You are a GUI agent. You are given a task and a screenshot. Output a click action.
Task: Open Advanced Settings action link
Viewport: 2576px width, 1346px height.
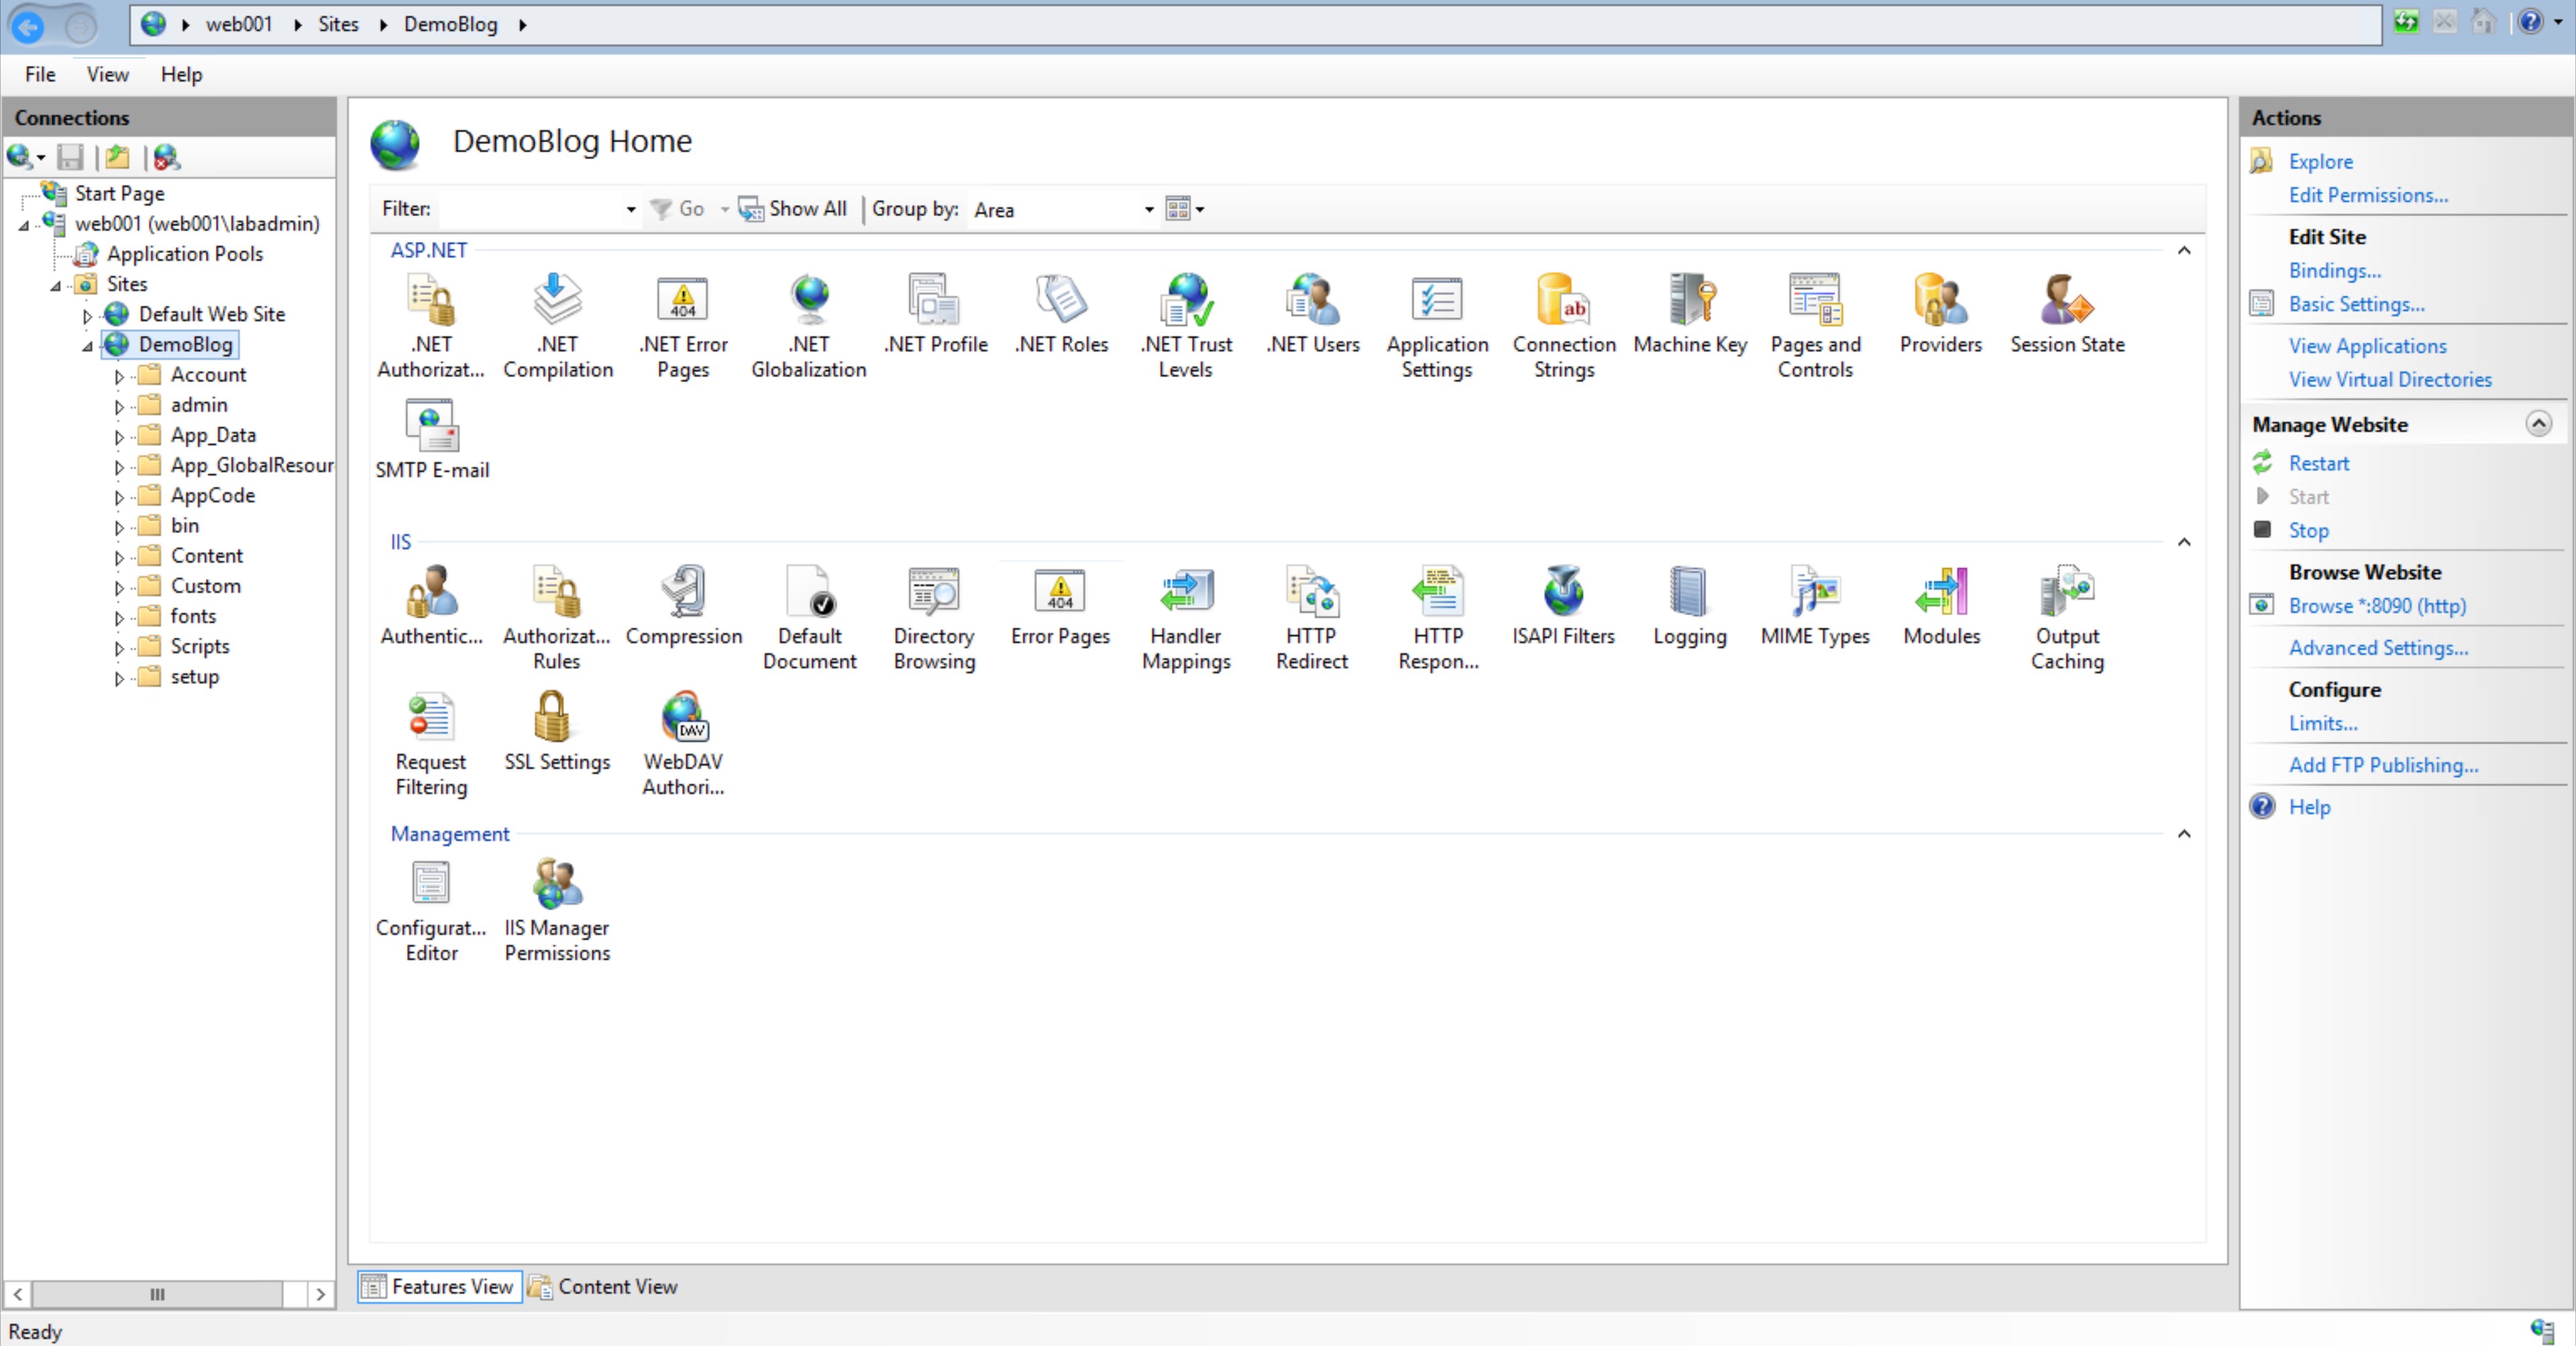2378,647
